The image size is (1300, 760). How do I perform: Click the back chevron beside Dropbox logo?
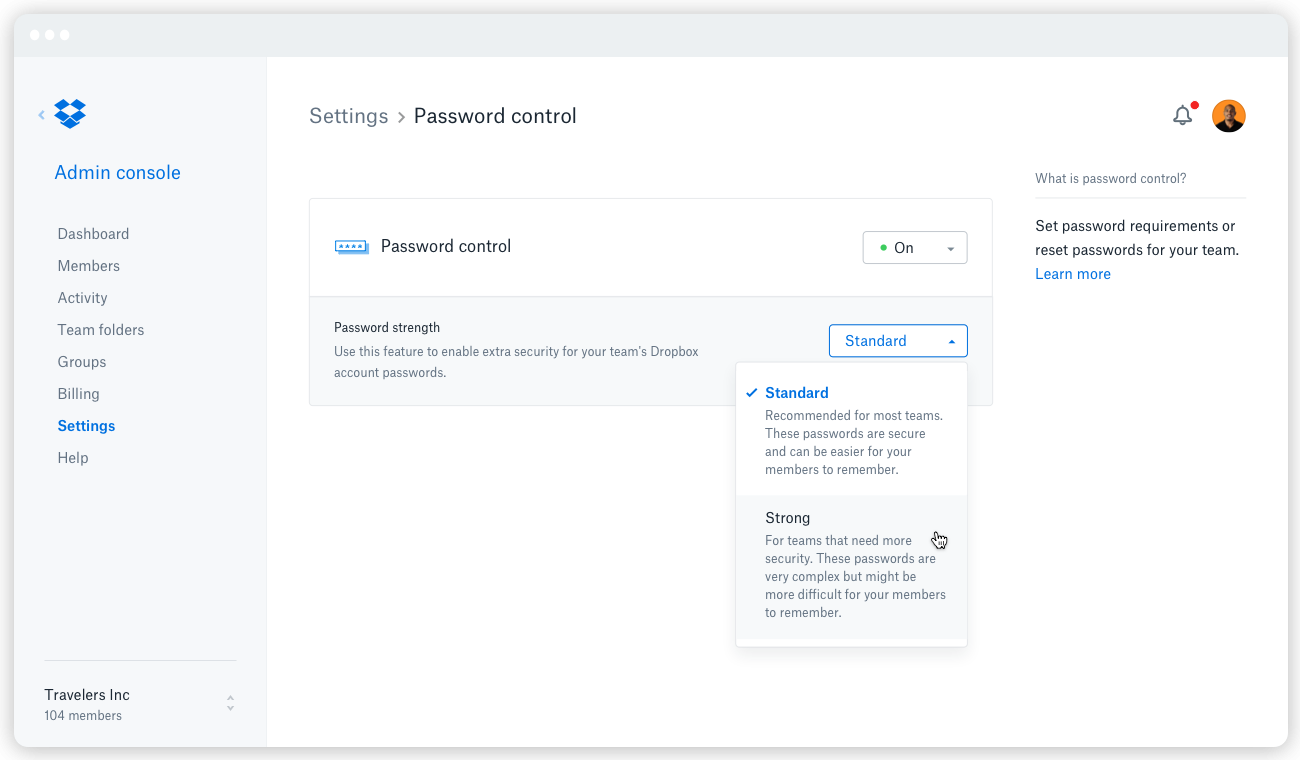pyautogui.click(x=42, y=115)
